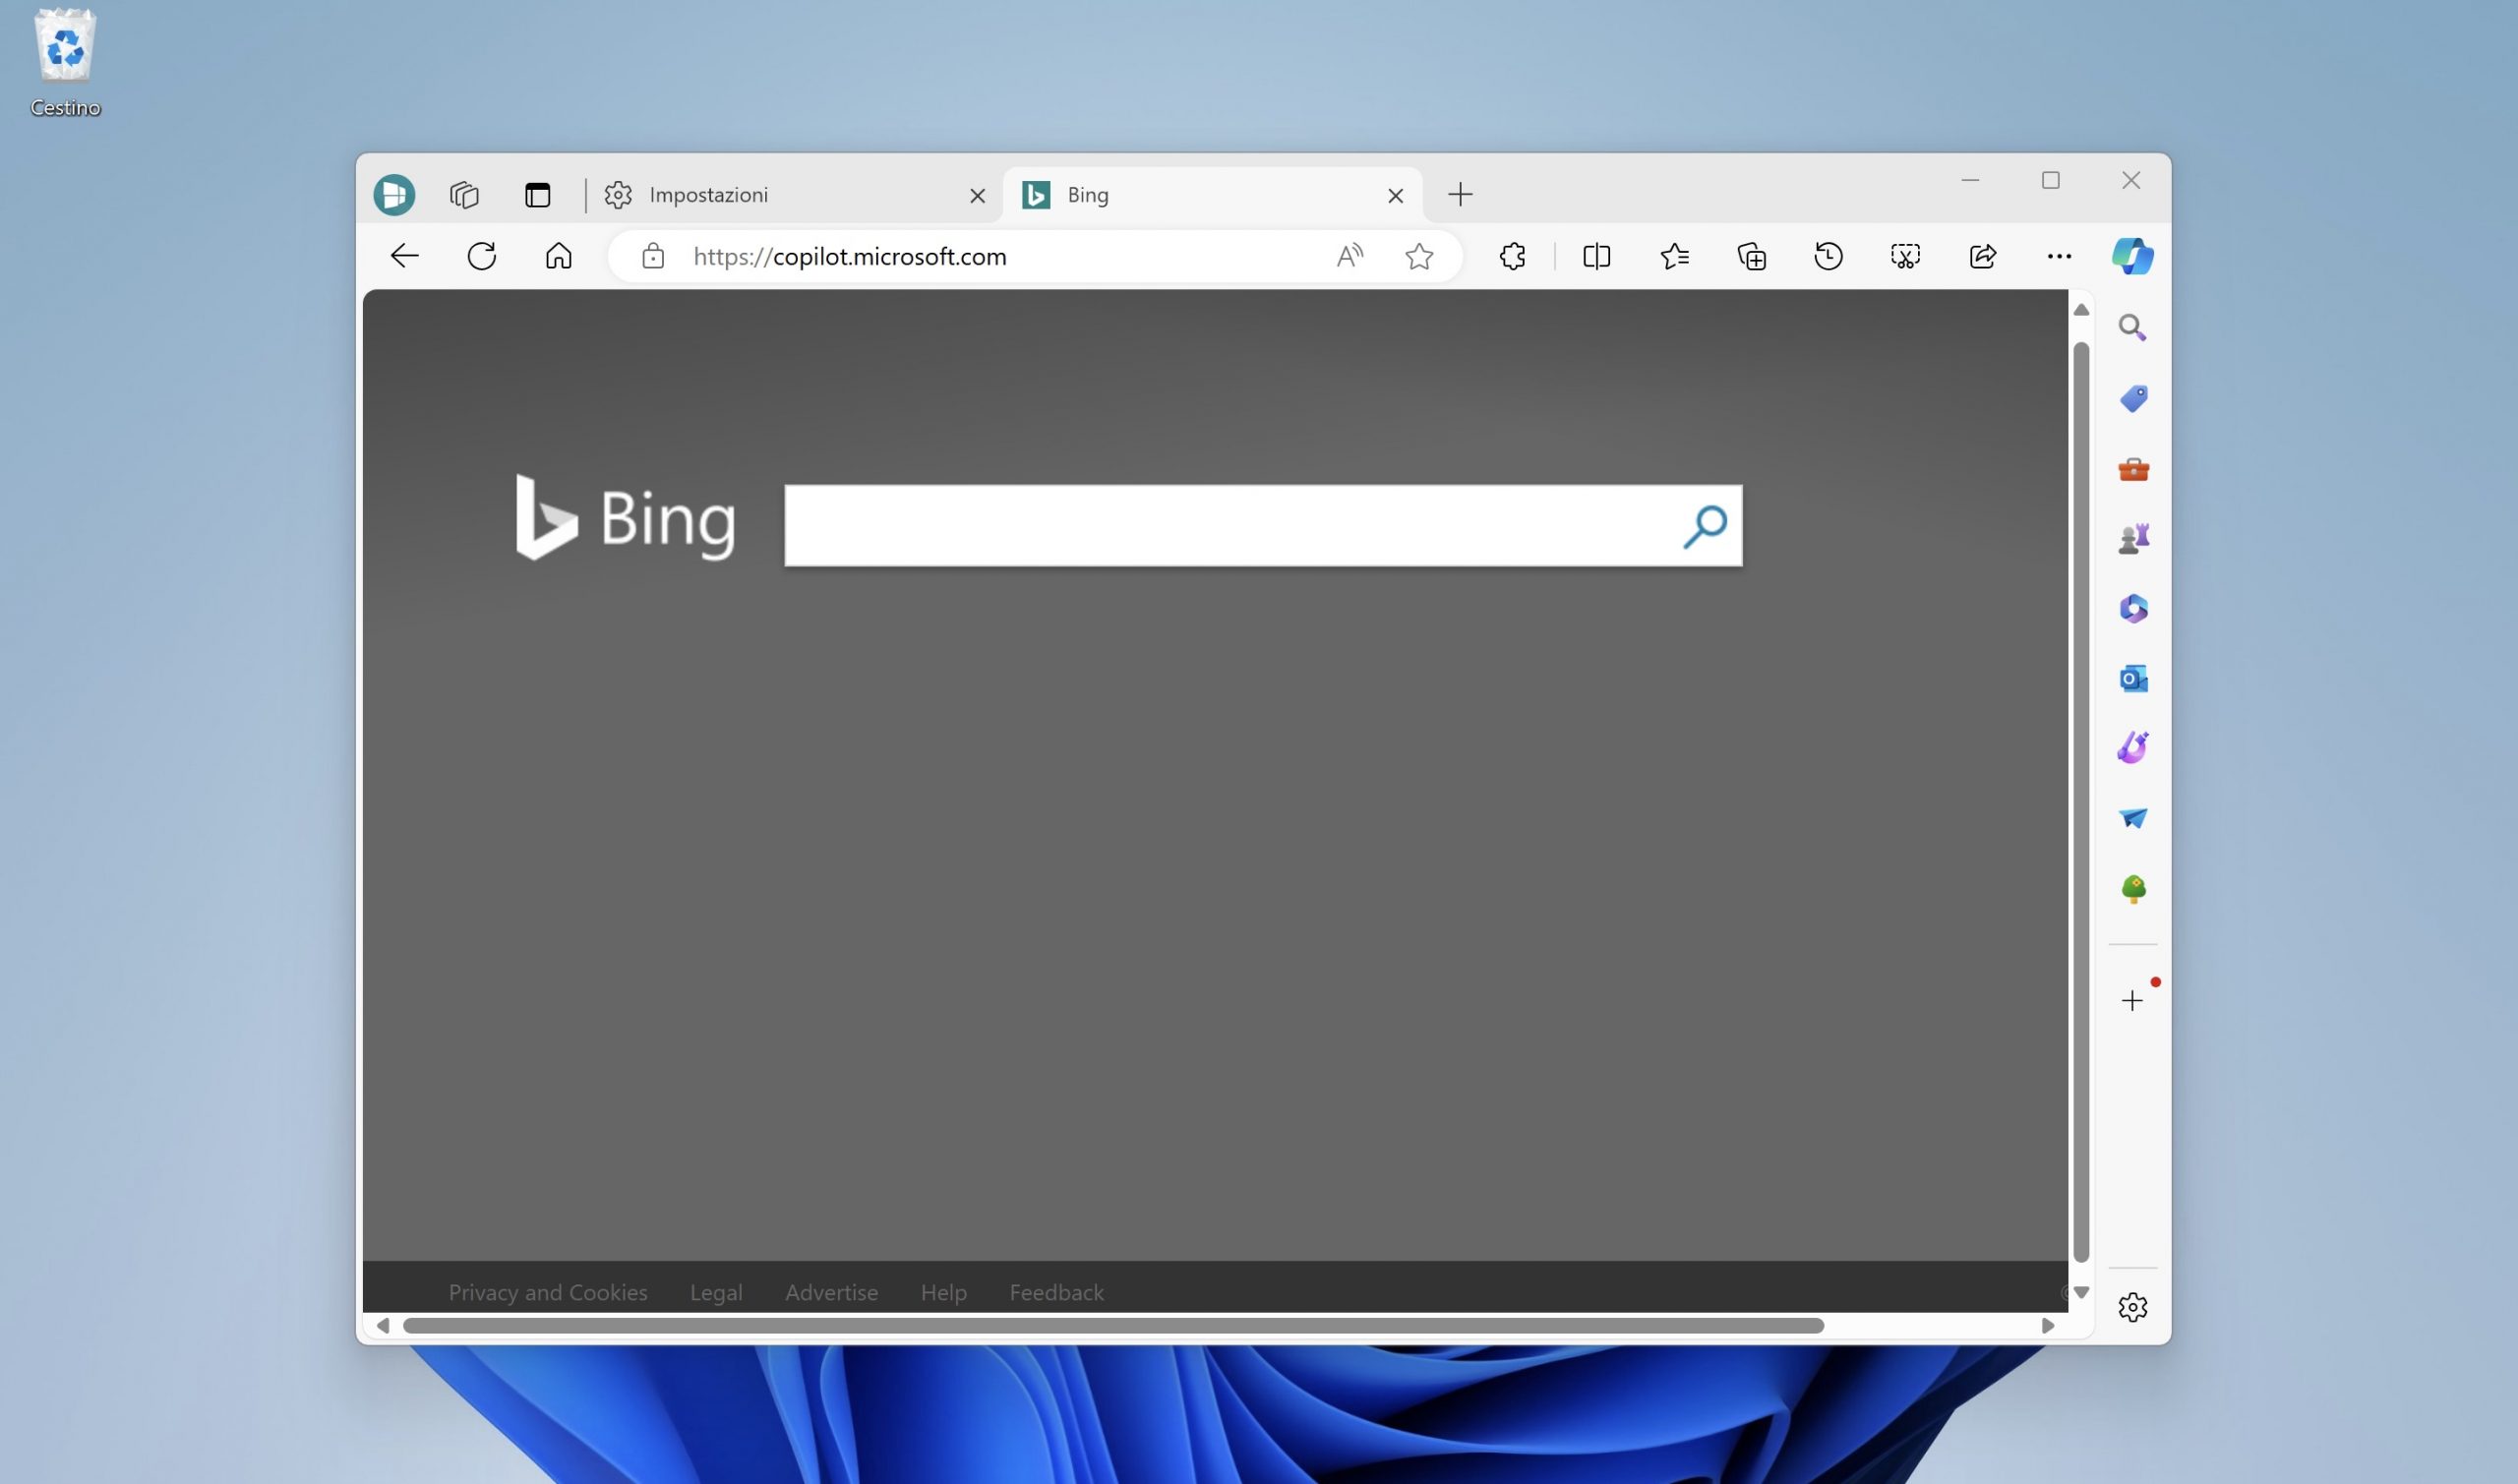Open Privacy and Cookies link
2518x1484 pixels.
click(547, 1292)
